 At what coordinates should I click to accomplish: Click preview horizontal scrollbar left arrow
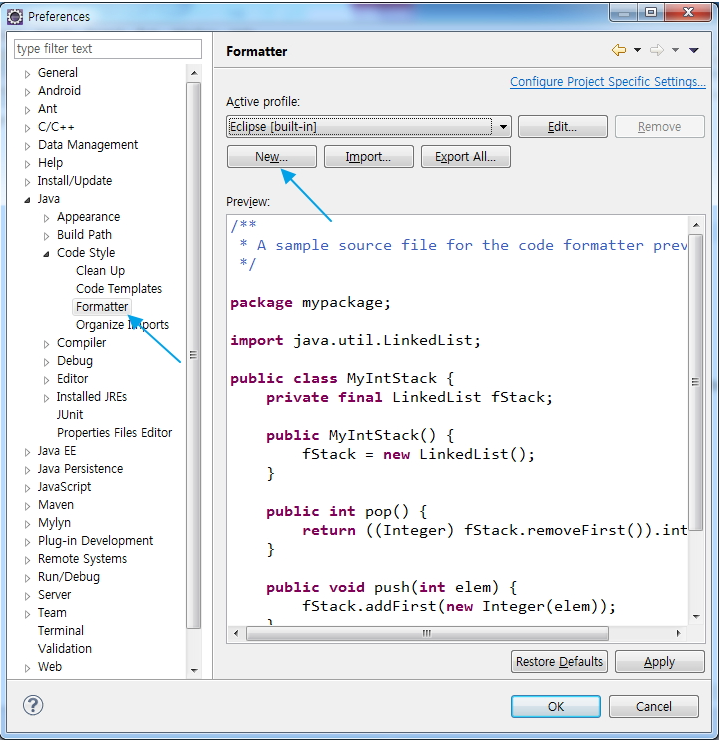tap(236, 633)
